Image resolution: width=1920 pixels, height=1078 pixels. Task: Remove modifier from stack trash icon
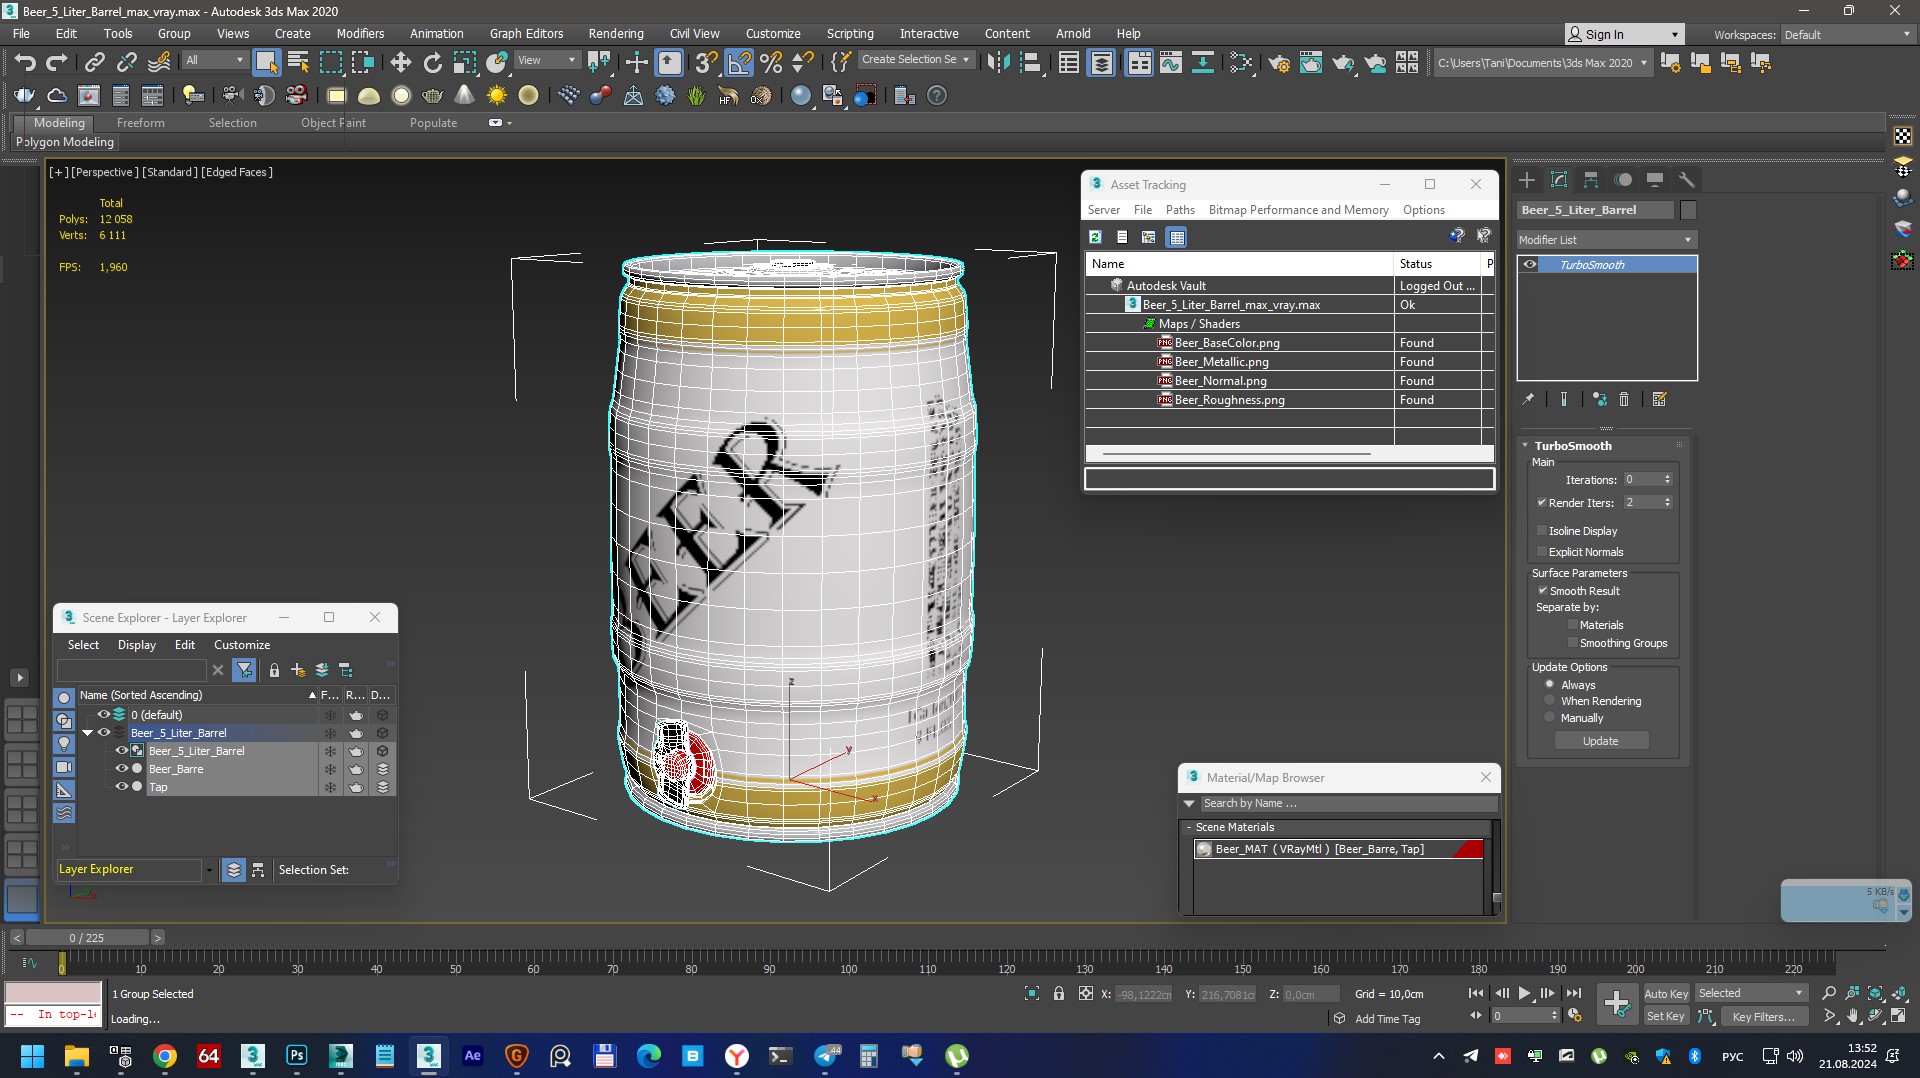(x=1624, y=399)
